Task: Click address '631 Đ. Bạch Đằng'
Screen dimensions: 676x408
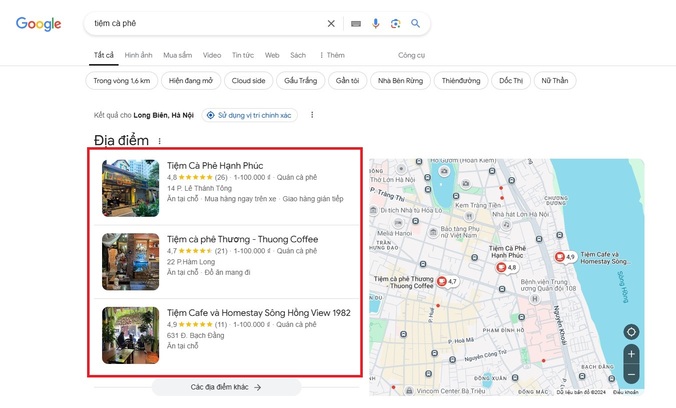Action: [195, 335]
